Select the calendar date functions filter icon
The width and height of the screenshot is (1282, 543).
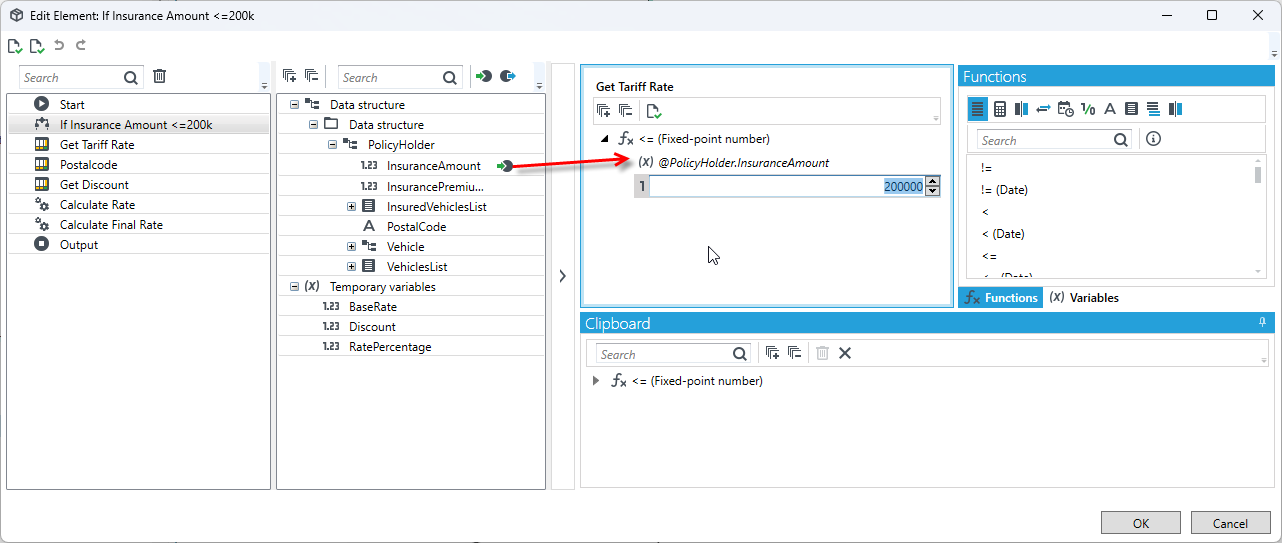point(1066,109)
